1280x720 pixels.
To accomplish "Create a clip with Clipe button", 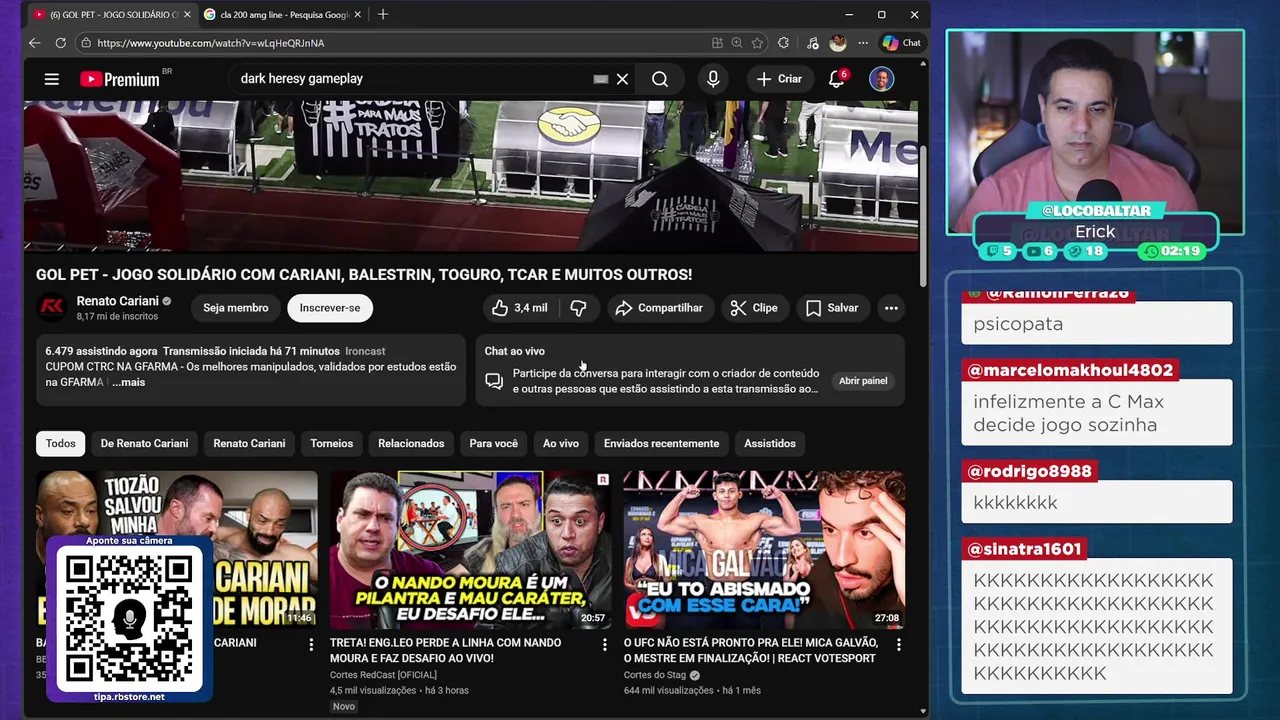I will (x=754, y=308).
